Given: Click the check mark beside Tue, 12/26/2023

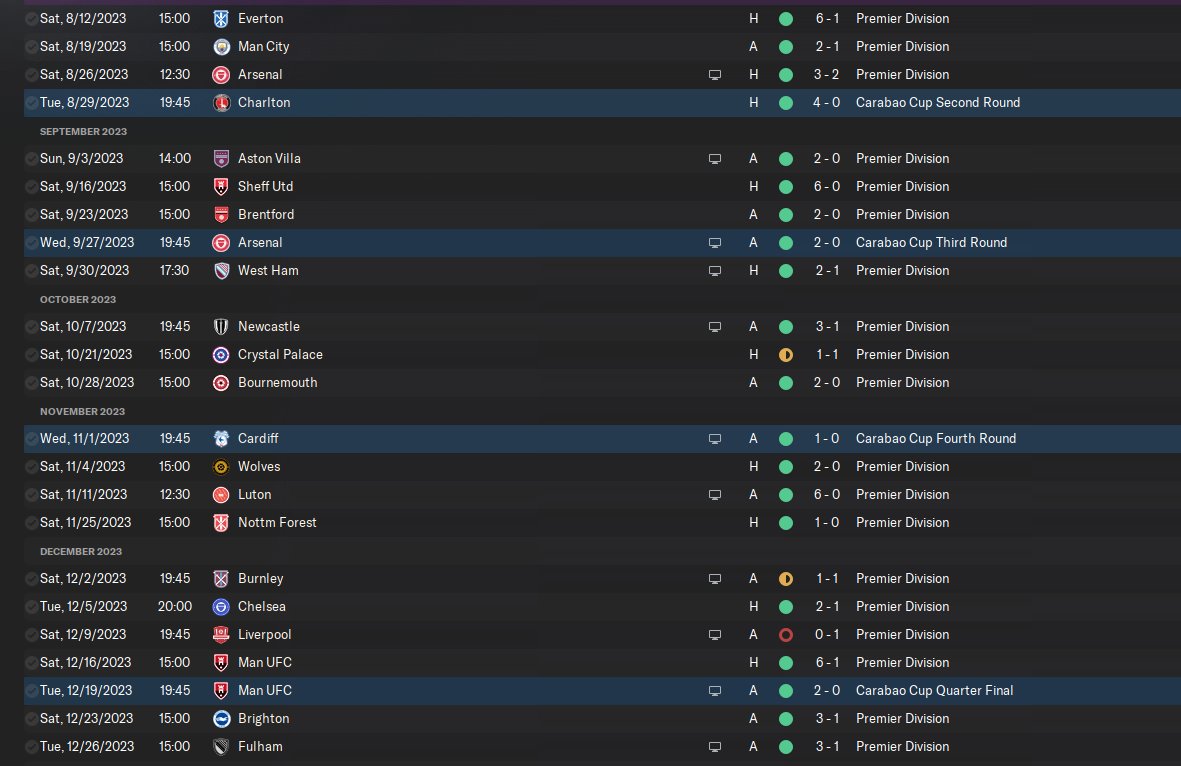Looking at the screenshot, I should pos(32,747).
